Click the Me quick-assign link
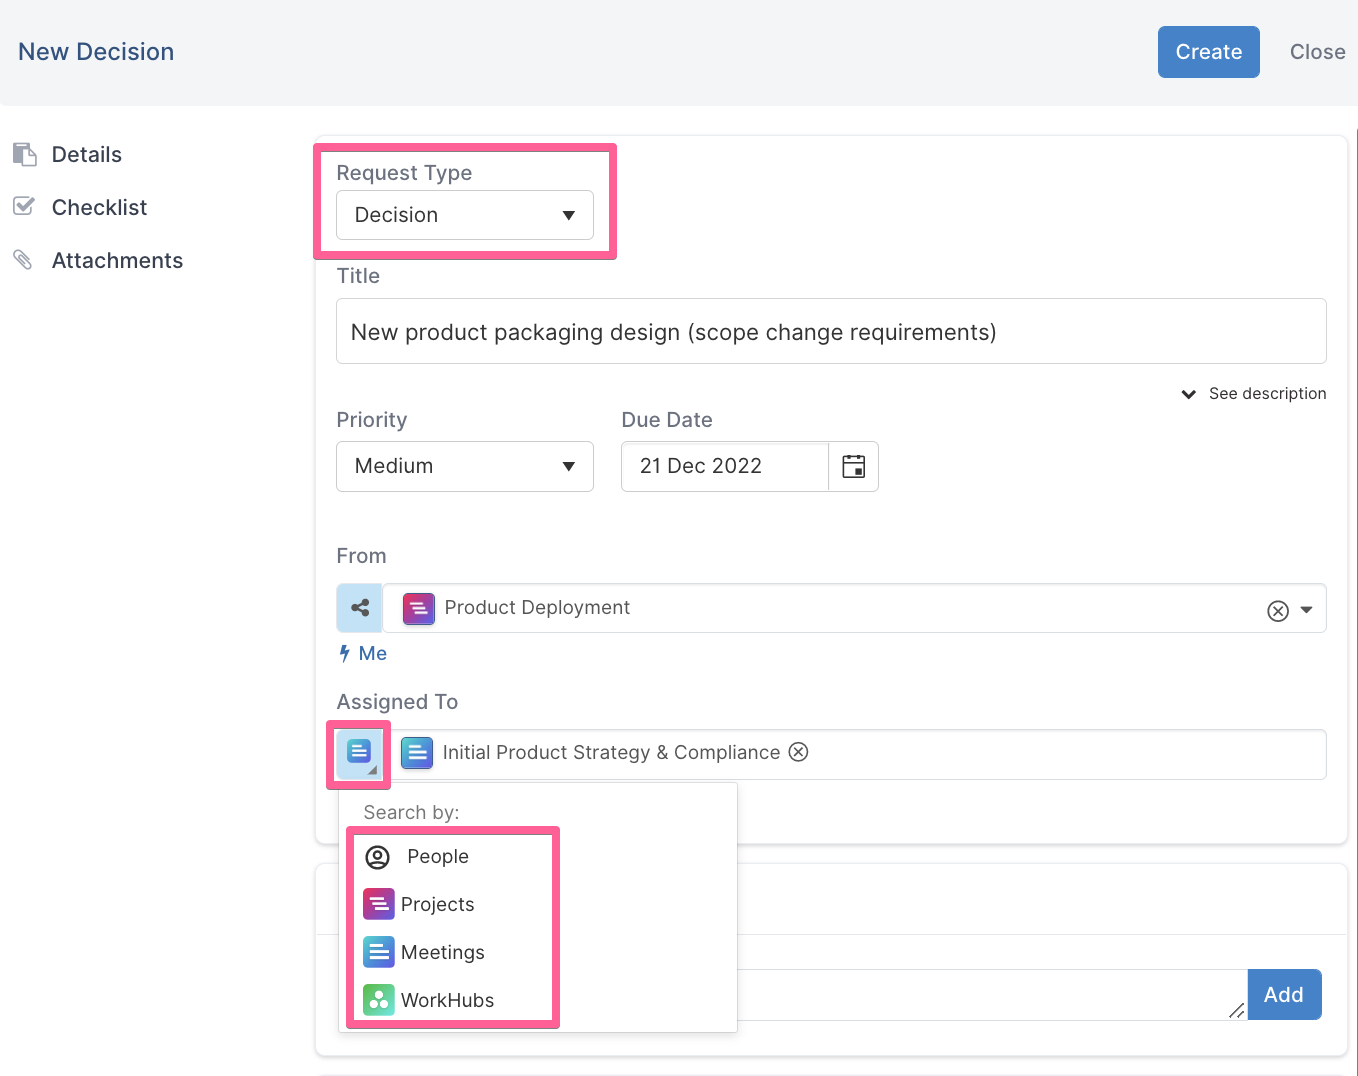 371,654
